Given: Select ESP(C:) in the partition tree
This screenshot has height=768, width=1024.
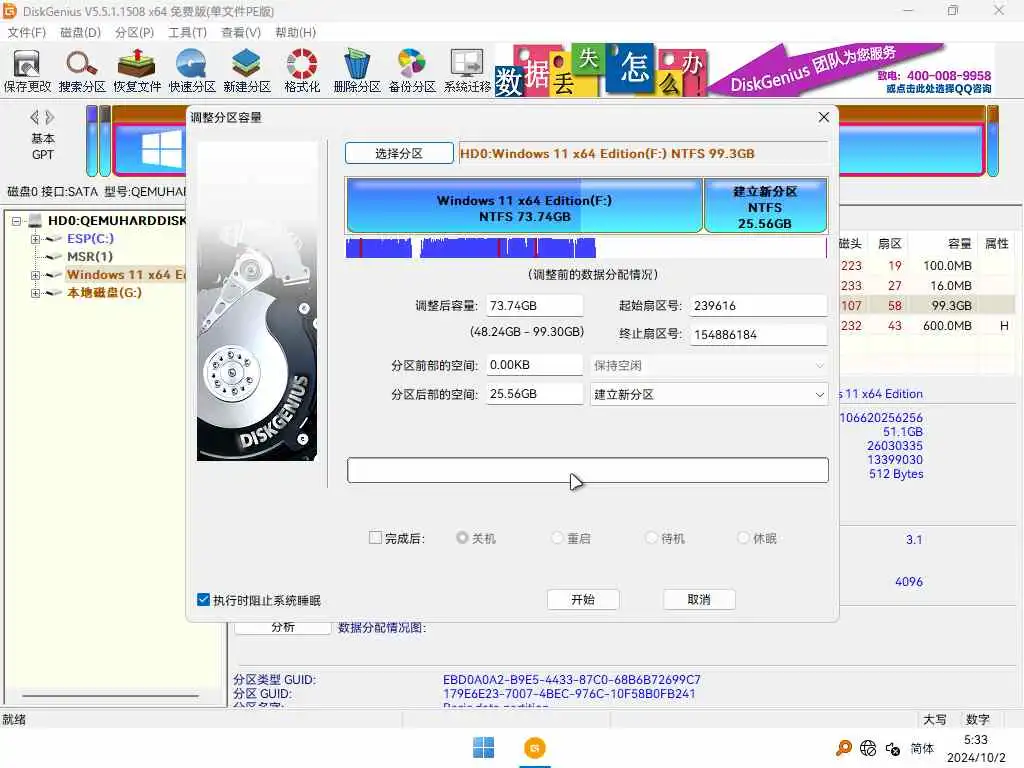Looking at the screenshot, I should pyautogui.click(x=90, y=238).
